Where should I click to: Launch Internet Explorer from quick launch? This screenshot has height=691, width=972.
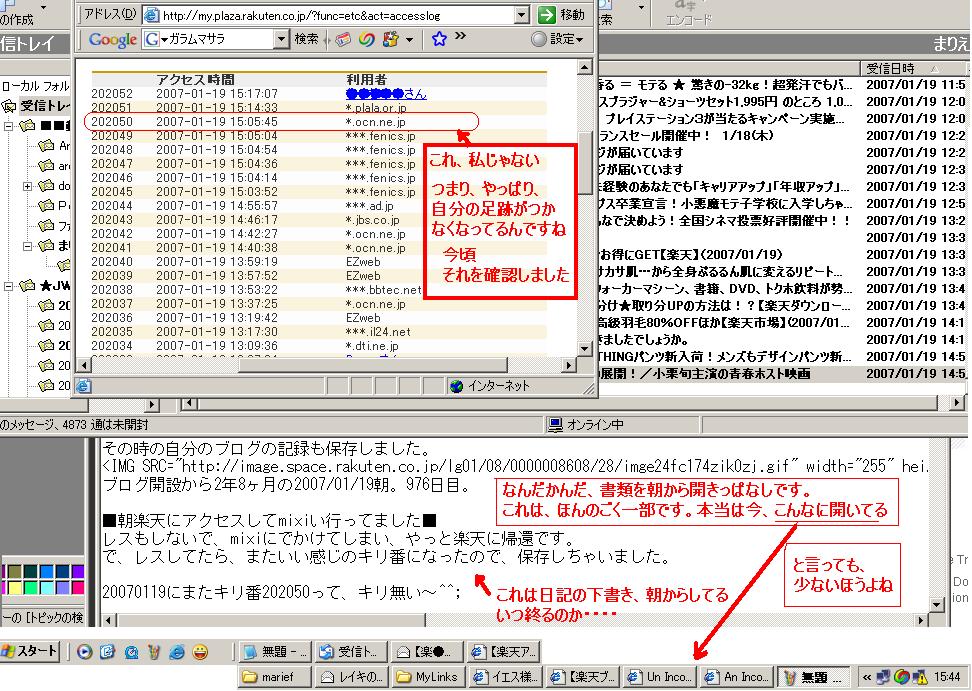coord(177,652)
